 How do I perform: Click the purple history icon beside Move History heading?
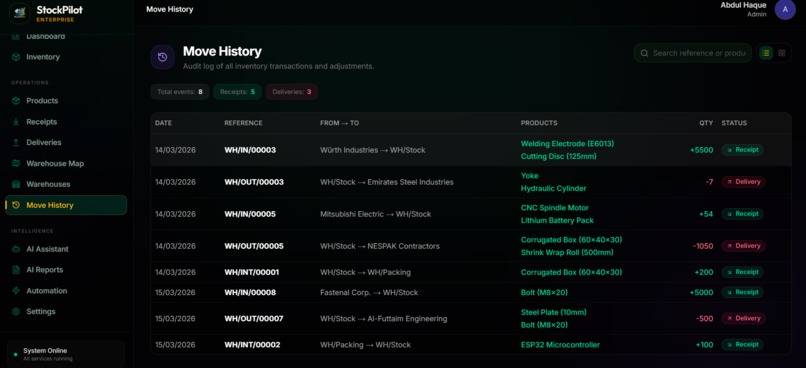[x=162, y=57]
